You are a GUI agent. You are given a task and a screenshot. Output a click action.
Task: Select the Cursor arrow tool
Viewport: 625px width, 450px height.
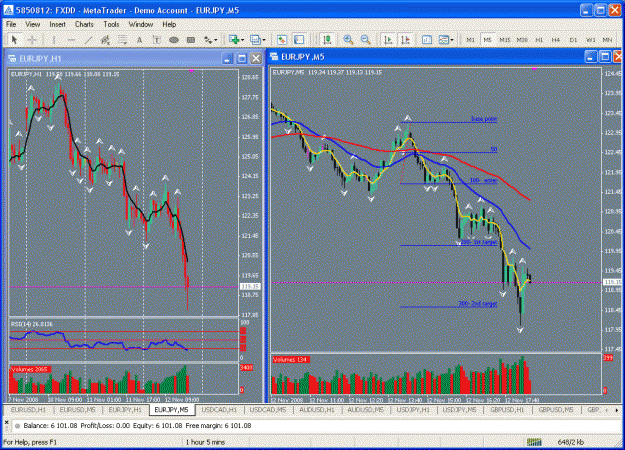[14, 39]
